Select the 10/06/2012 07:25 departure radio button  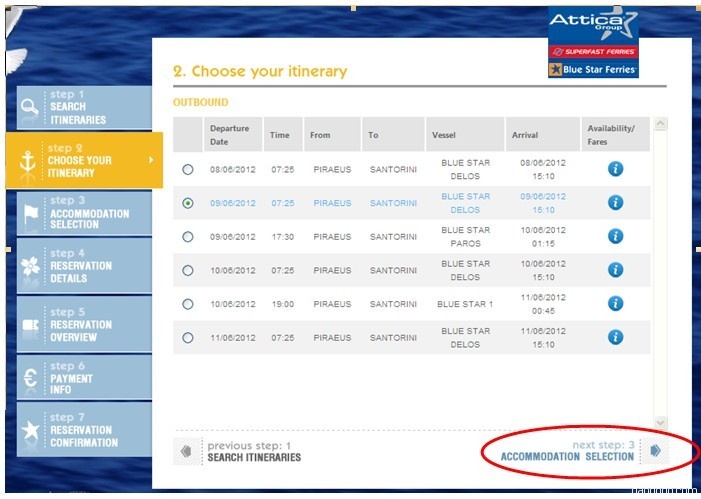pyautogui.click(x=188, y=271)
